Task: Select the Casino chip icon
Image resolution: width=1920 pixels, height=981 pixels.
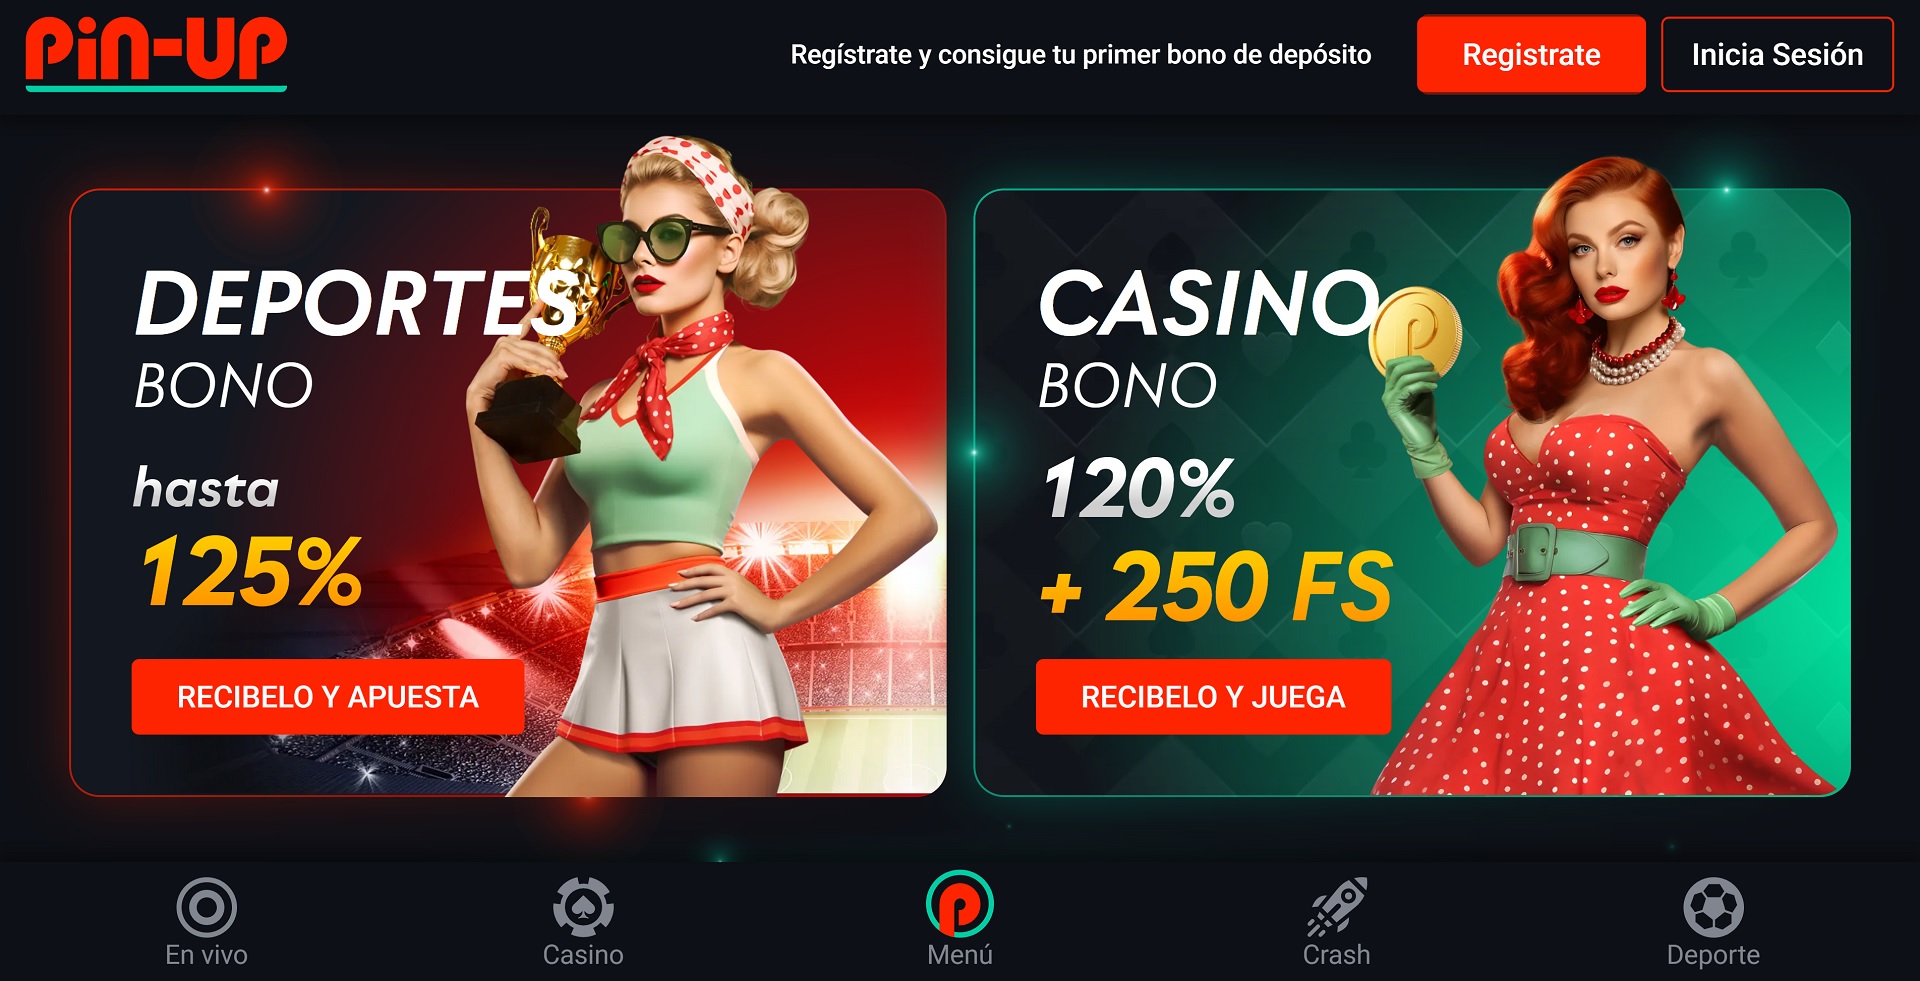Action: pos(583,907)
